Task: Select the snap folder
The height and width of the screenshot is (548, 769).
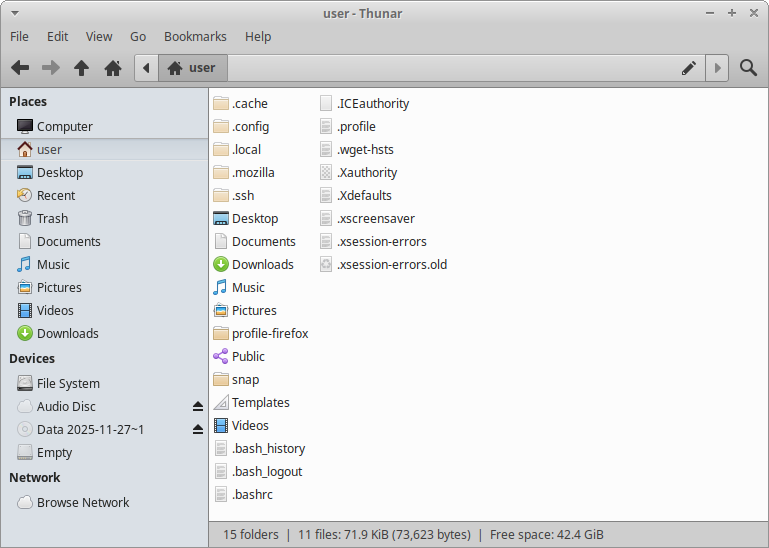Action: pos(236,380)
